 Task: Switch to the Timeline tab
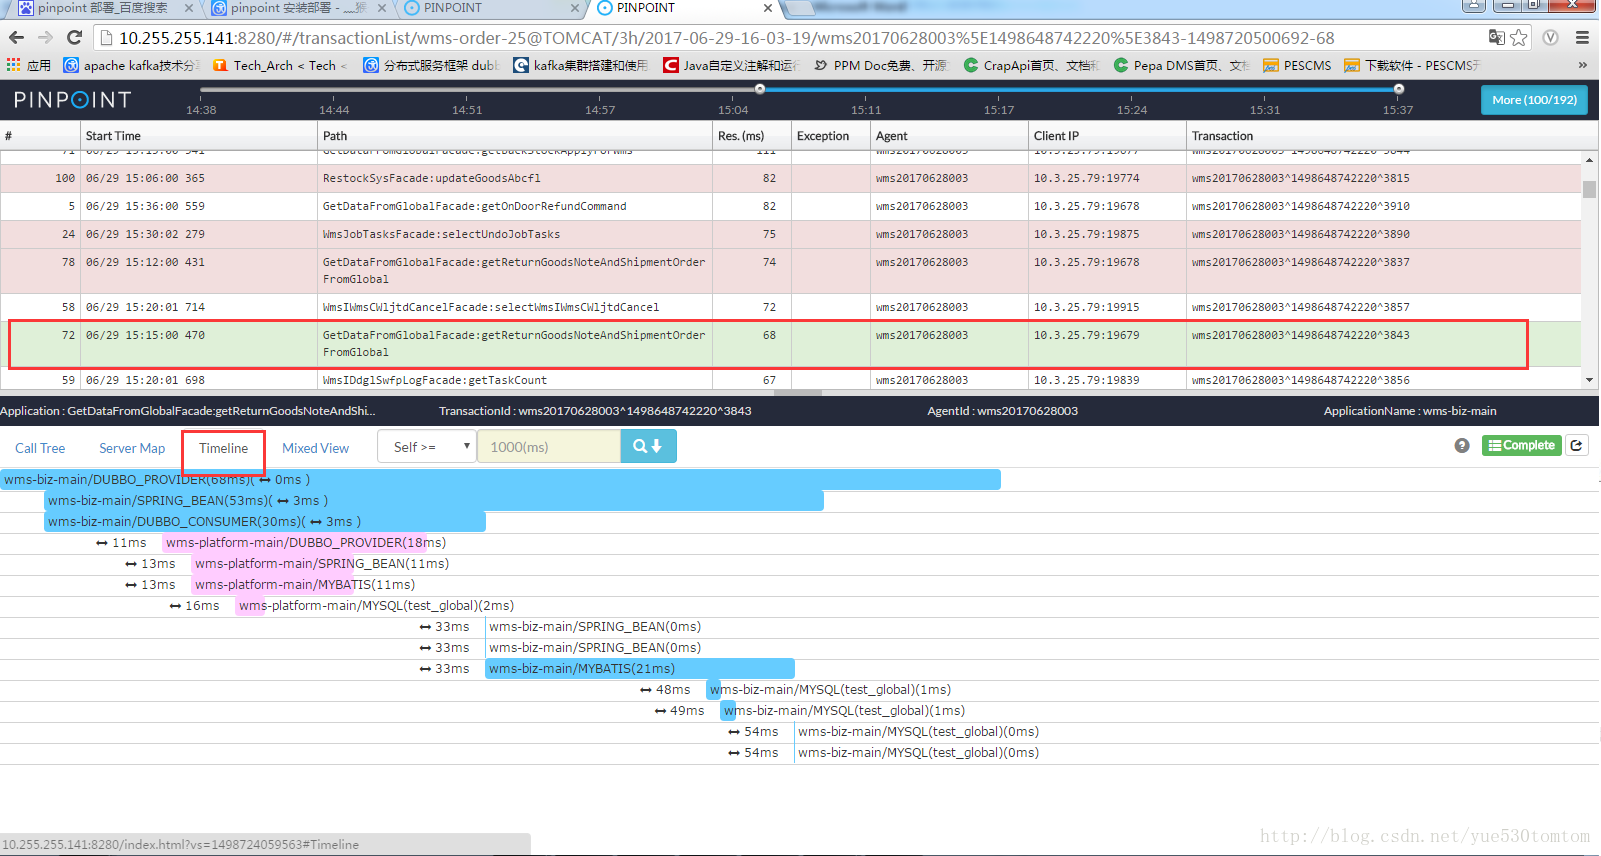coord(223,448)
